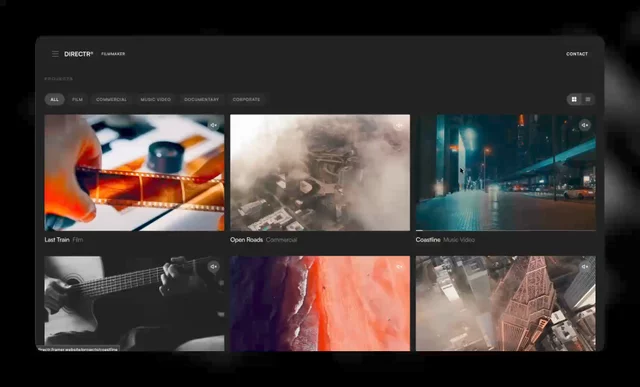This screenshot has width=640, height=387.
Task: Select the ALL filter tab
Action: pyautogui.click(x=54, y=100)
